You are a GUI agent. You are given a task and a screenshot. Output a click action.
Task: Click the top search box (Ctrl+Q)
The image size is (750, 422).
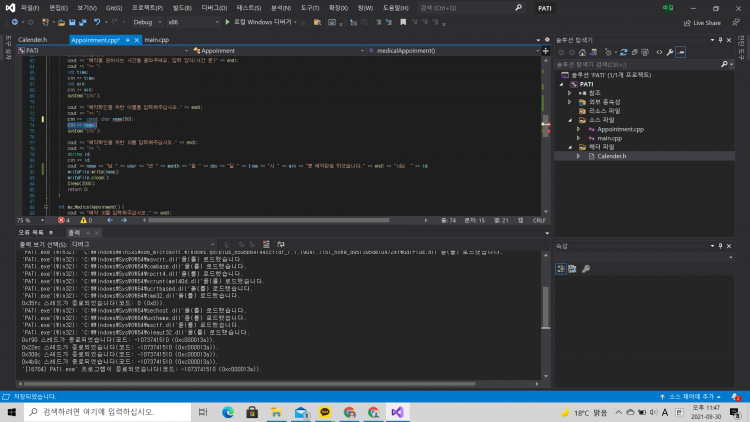coord(471,8)
